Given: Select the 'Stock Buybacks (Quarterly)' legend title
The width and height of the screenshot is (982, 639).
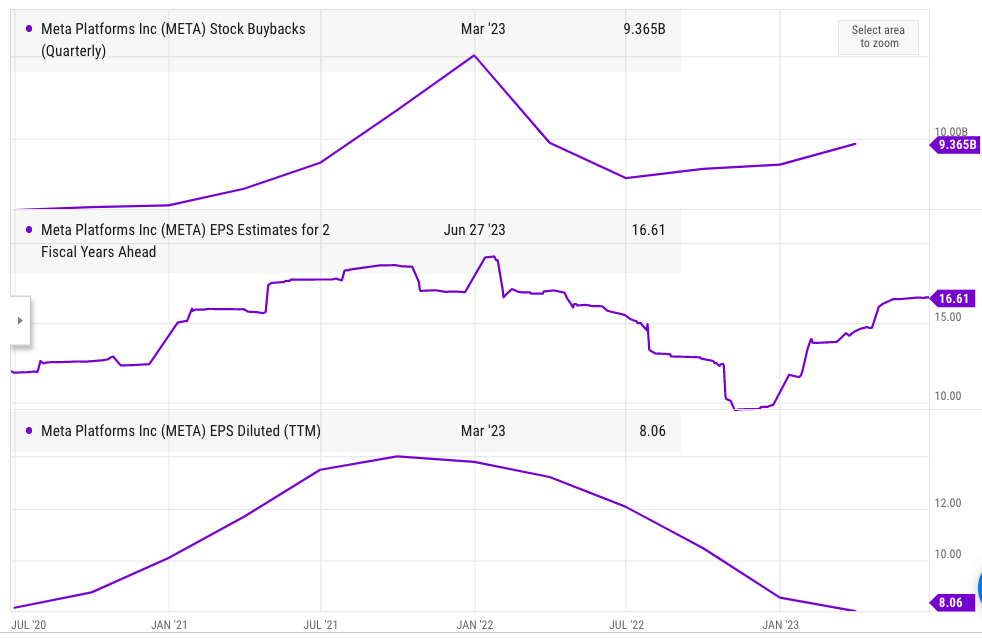Looking at the screenshot, I should coord(173,39).
